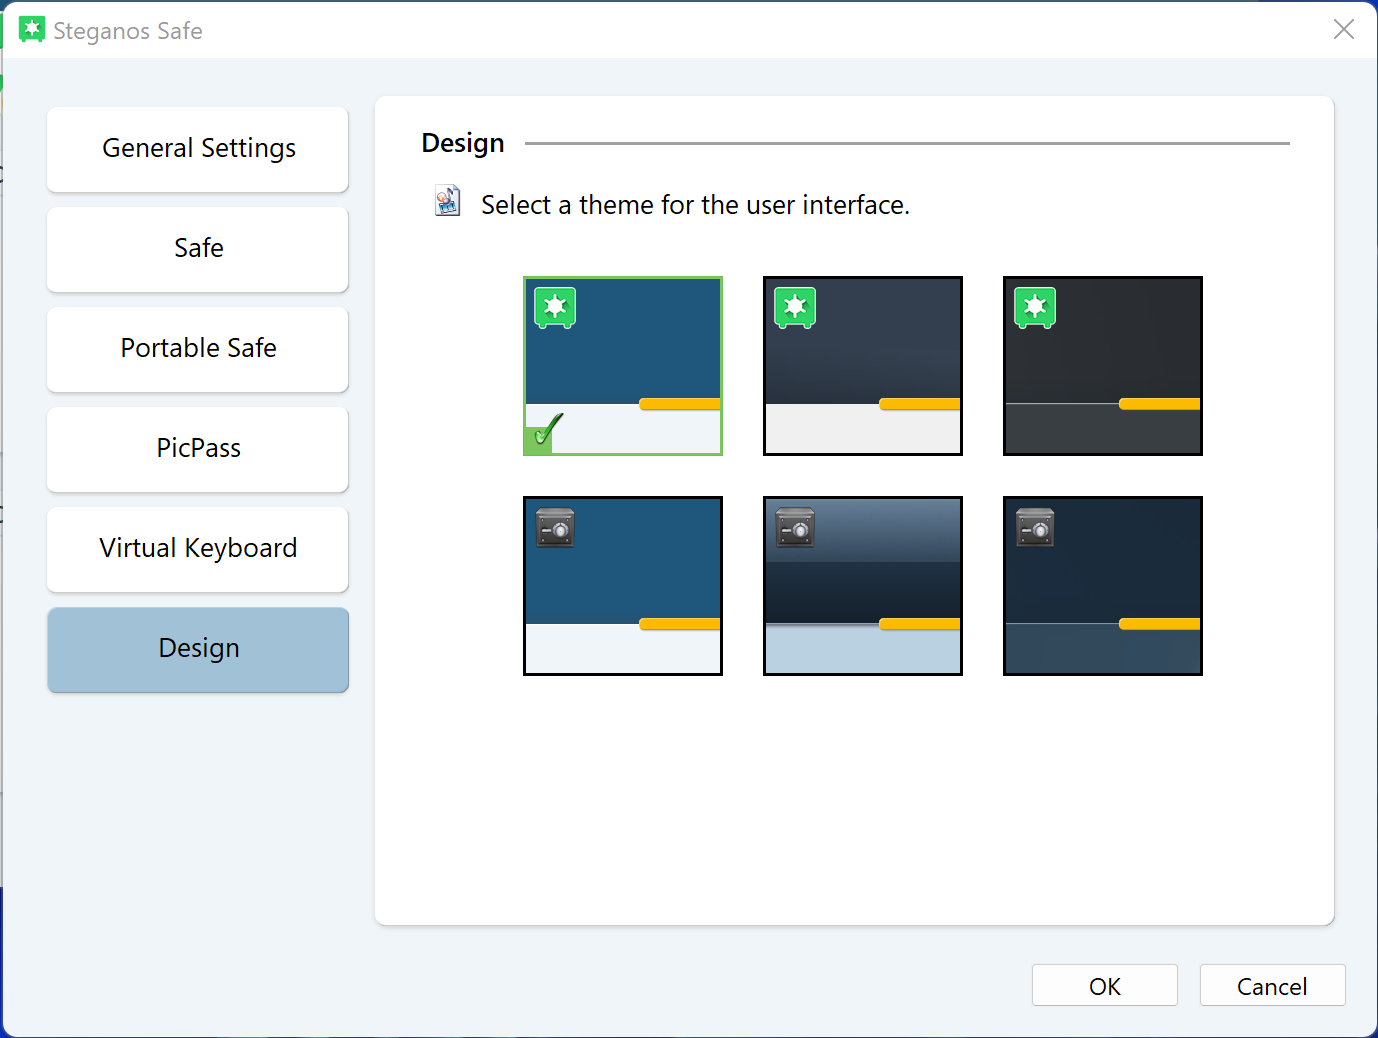
Task: Click gray safe icon in dark navy theme
Action: point(1035,528)
